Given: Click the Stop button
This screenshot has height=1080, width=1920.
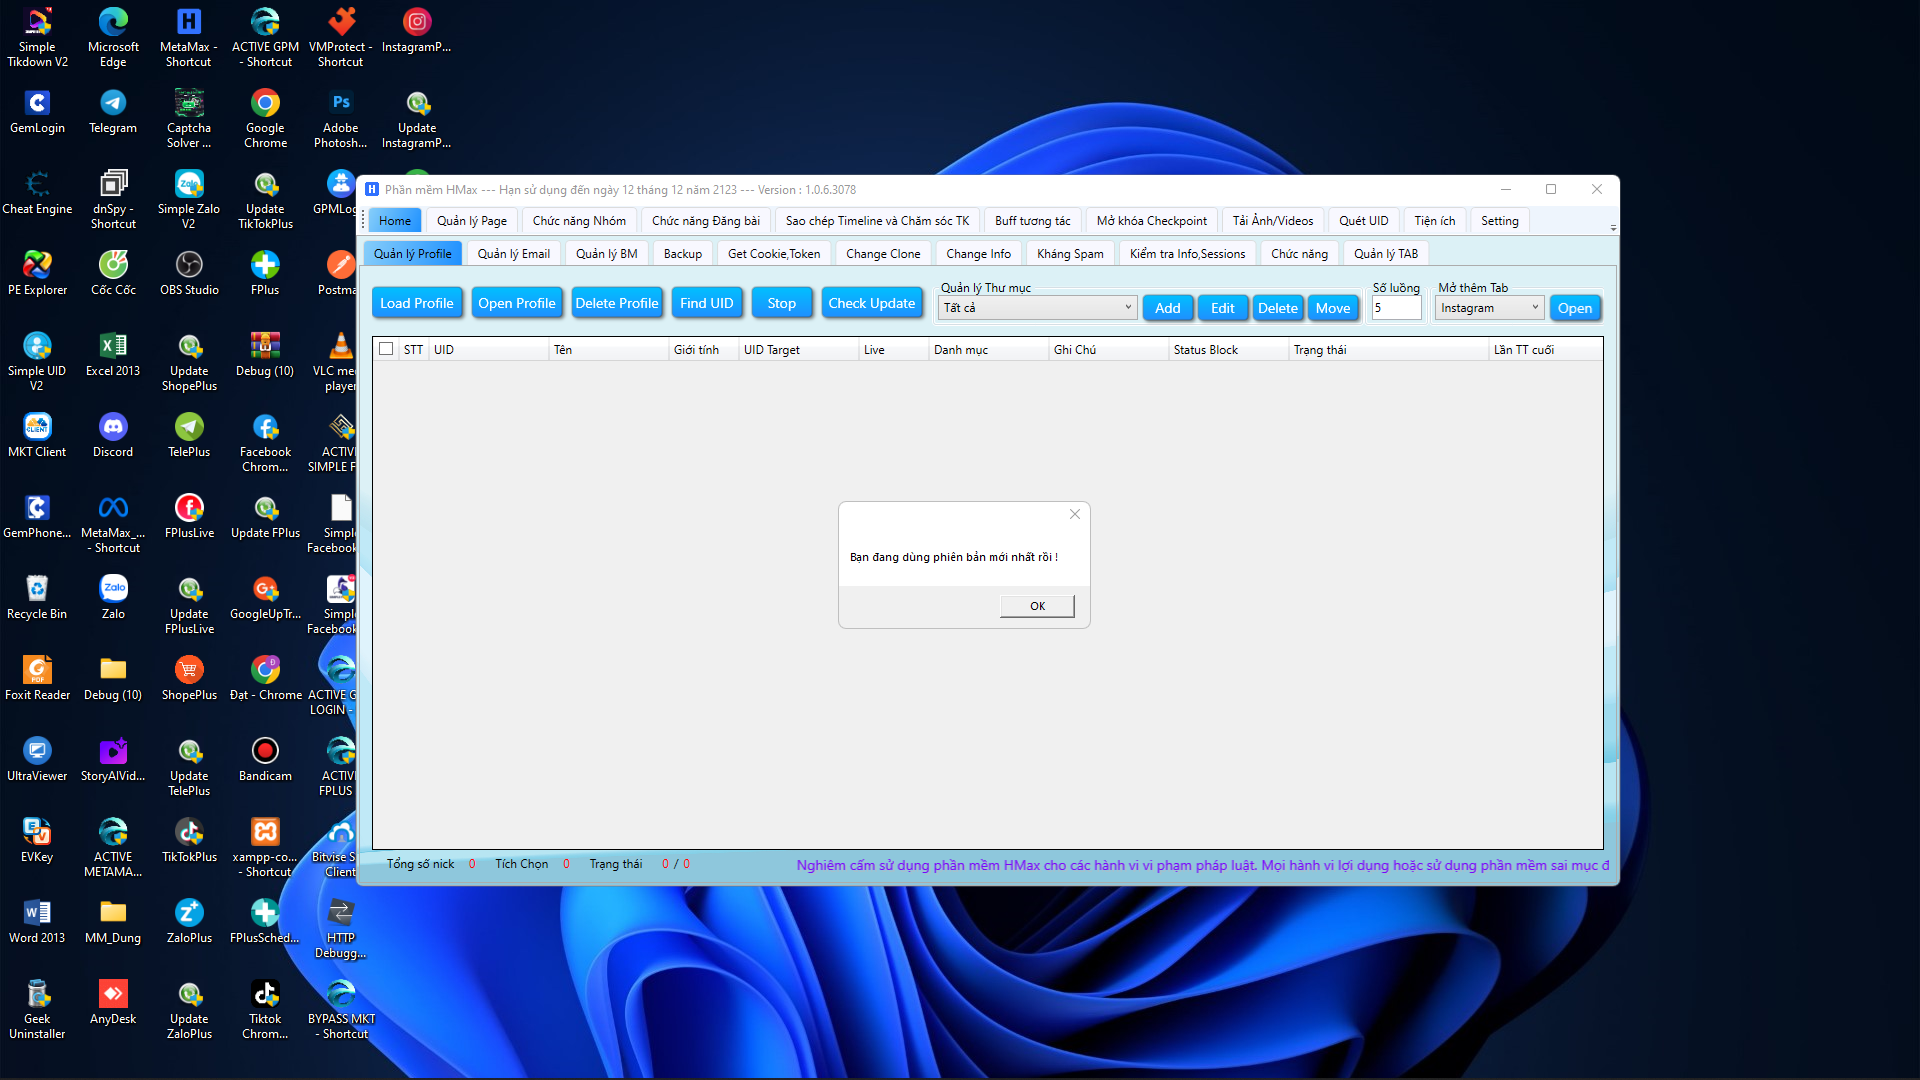Looking at the screenshot, I should [782, 303].
